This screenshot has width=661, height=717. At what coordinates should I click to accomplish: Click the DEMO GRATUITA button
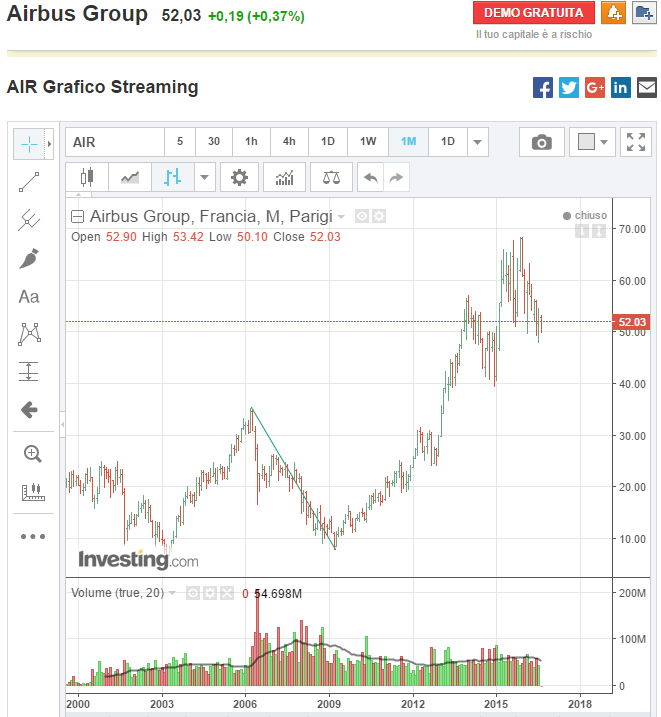(533, 13)
